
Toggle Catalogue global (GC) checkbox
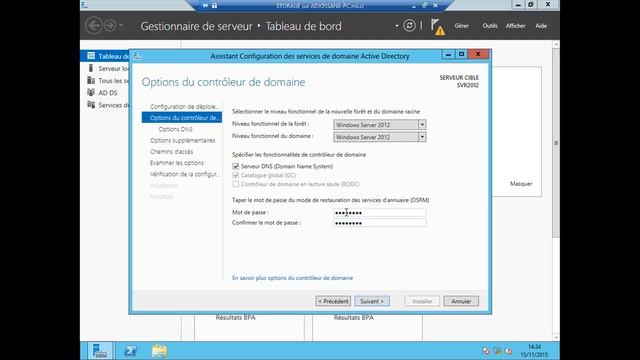point(236,175)
